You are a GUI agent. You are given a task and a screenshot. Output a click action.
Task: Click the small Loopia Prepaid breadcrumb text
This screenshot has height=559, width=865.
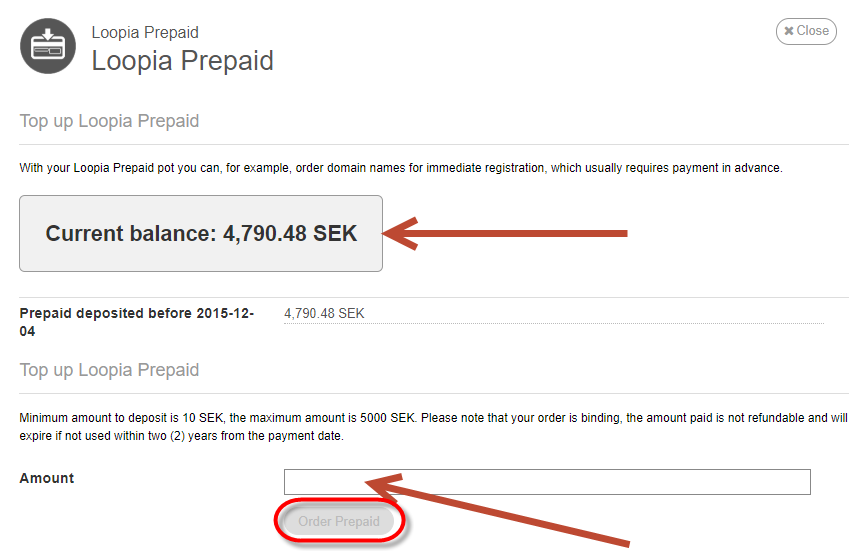click(x=145, y=33)
